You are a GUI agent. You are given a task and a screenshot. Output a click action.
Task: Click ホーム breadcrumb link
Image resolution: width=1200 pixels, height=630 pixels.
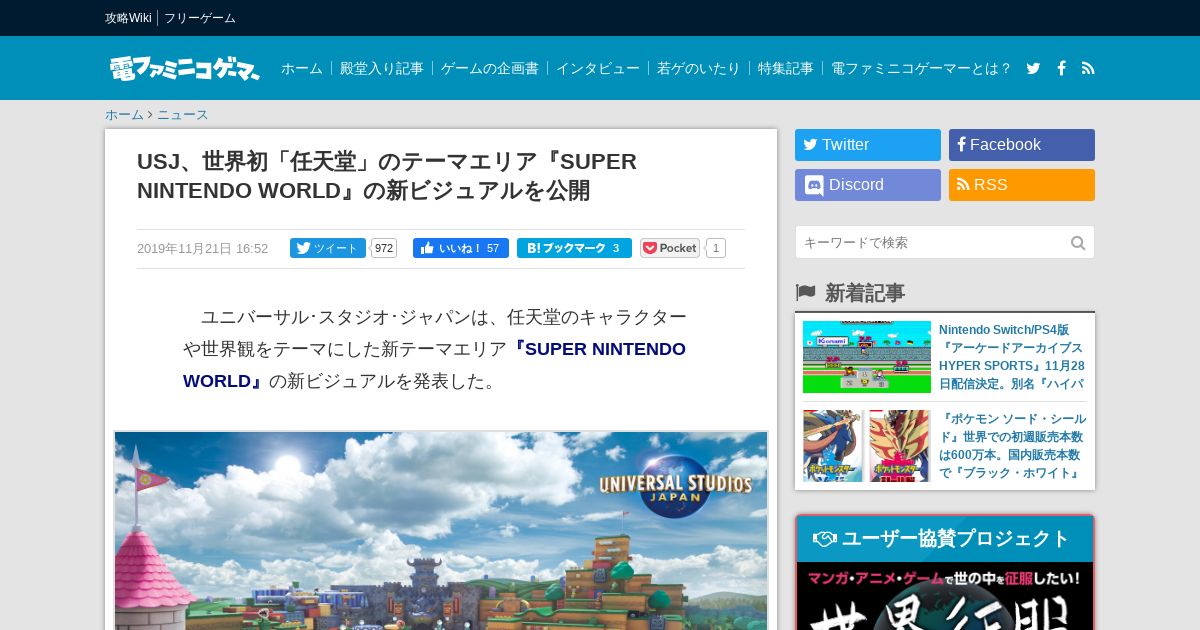click(x=125, y=114)
